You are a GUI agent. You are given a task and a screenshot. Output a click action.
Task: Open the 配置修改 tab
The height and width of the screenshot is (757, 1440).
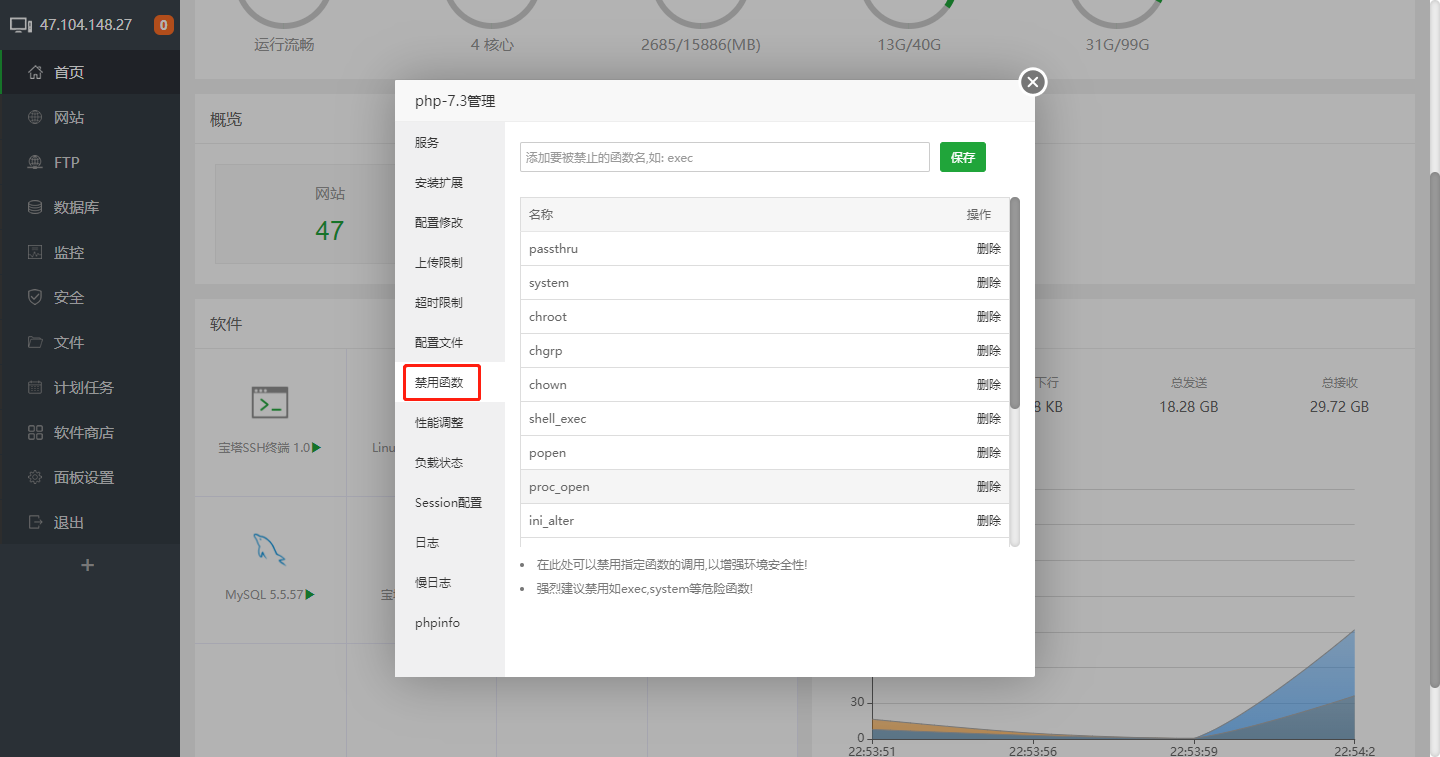(439, 223)
